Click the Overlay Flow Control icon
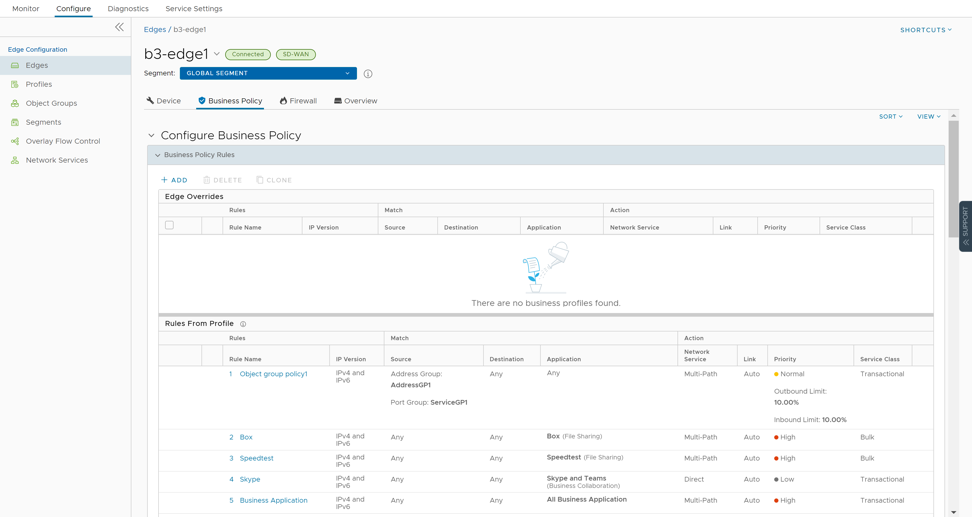Screen dimensions: 972x517 point(15,142)
